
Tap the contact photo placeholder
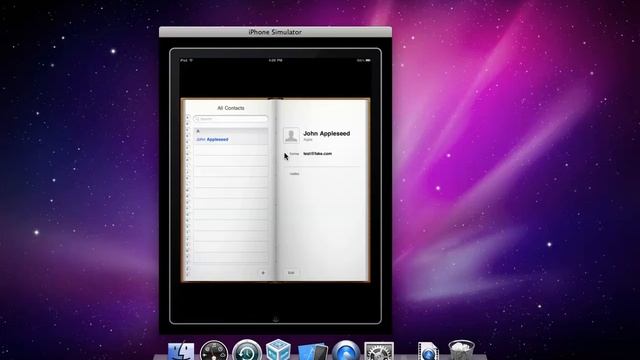tap(291, 136)
